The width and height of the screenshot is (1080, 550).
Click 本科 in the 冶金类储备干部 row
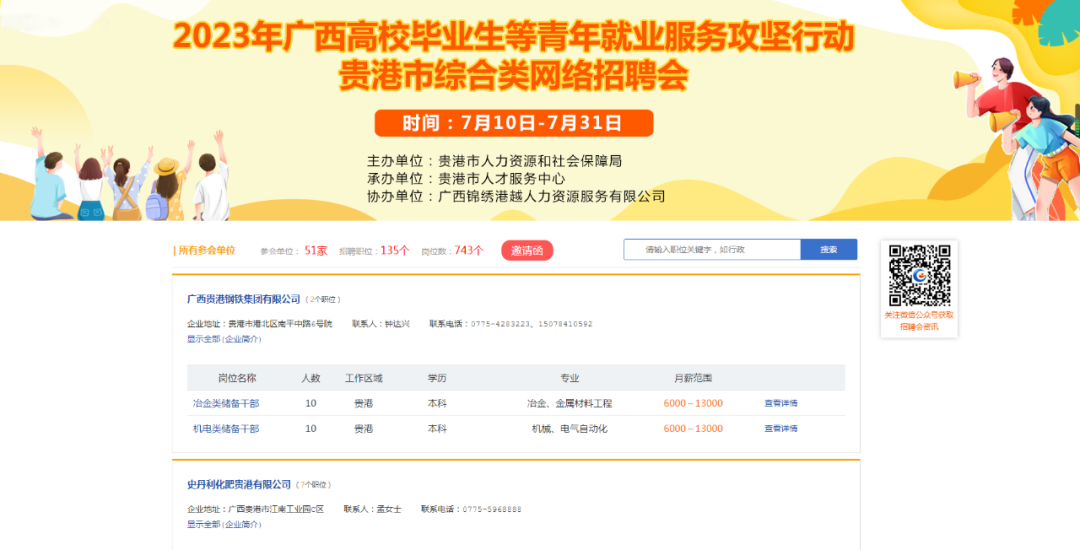click(437, 403)
